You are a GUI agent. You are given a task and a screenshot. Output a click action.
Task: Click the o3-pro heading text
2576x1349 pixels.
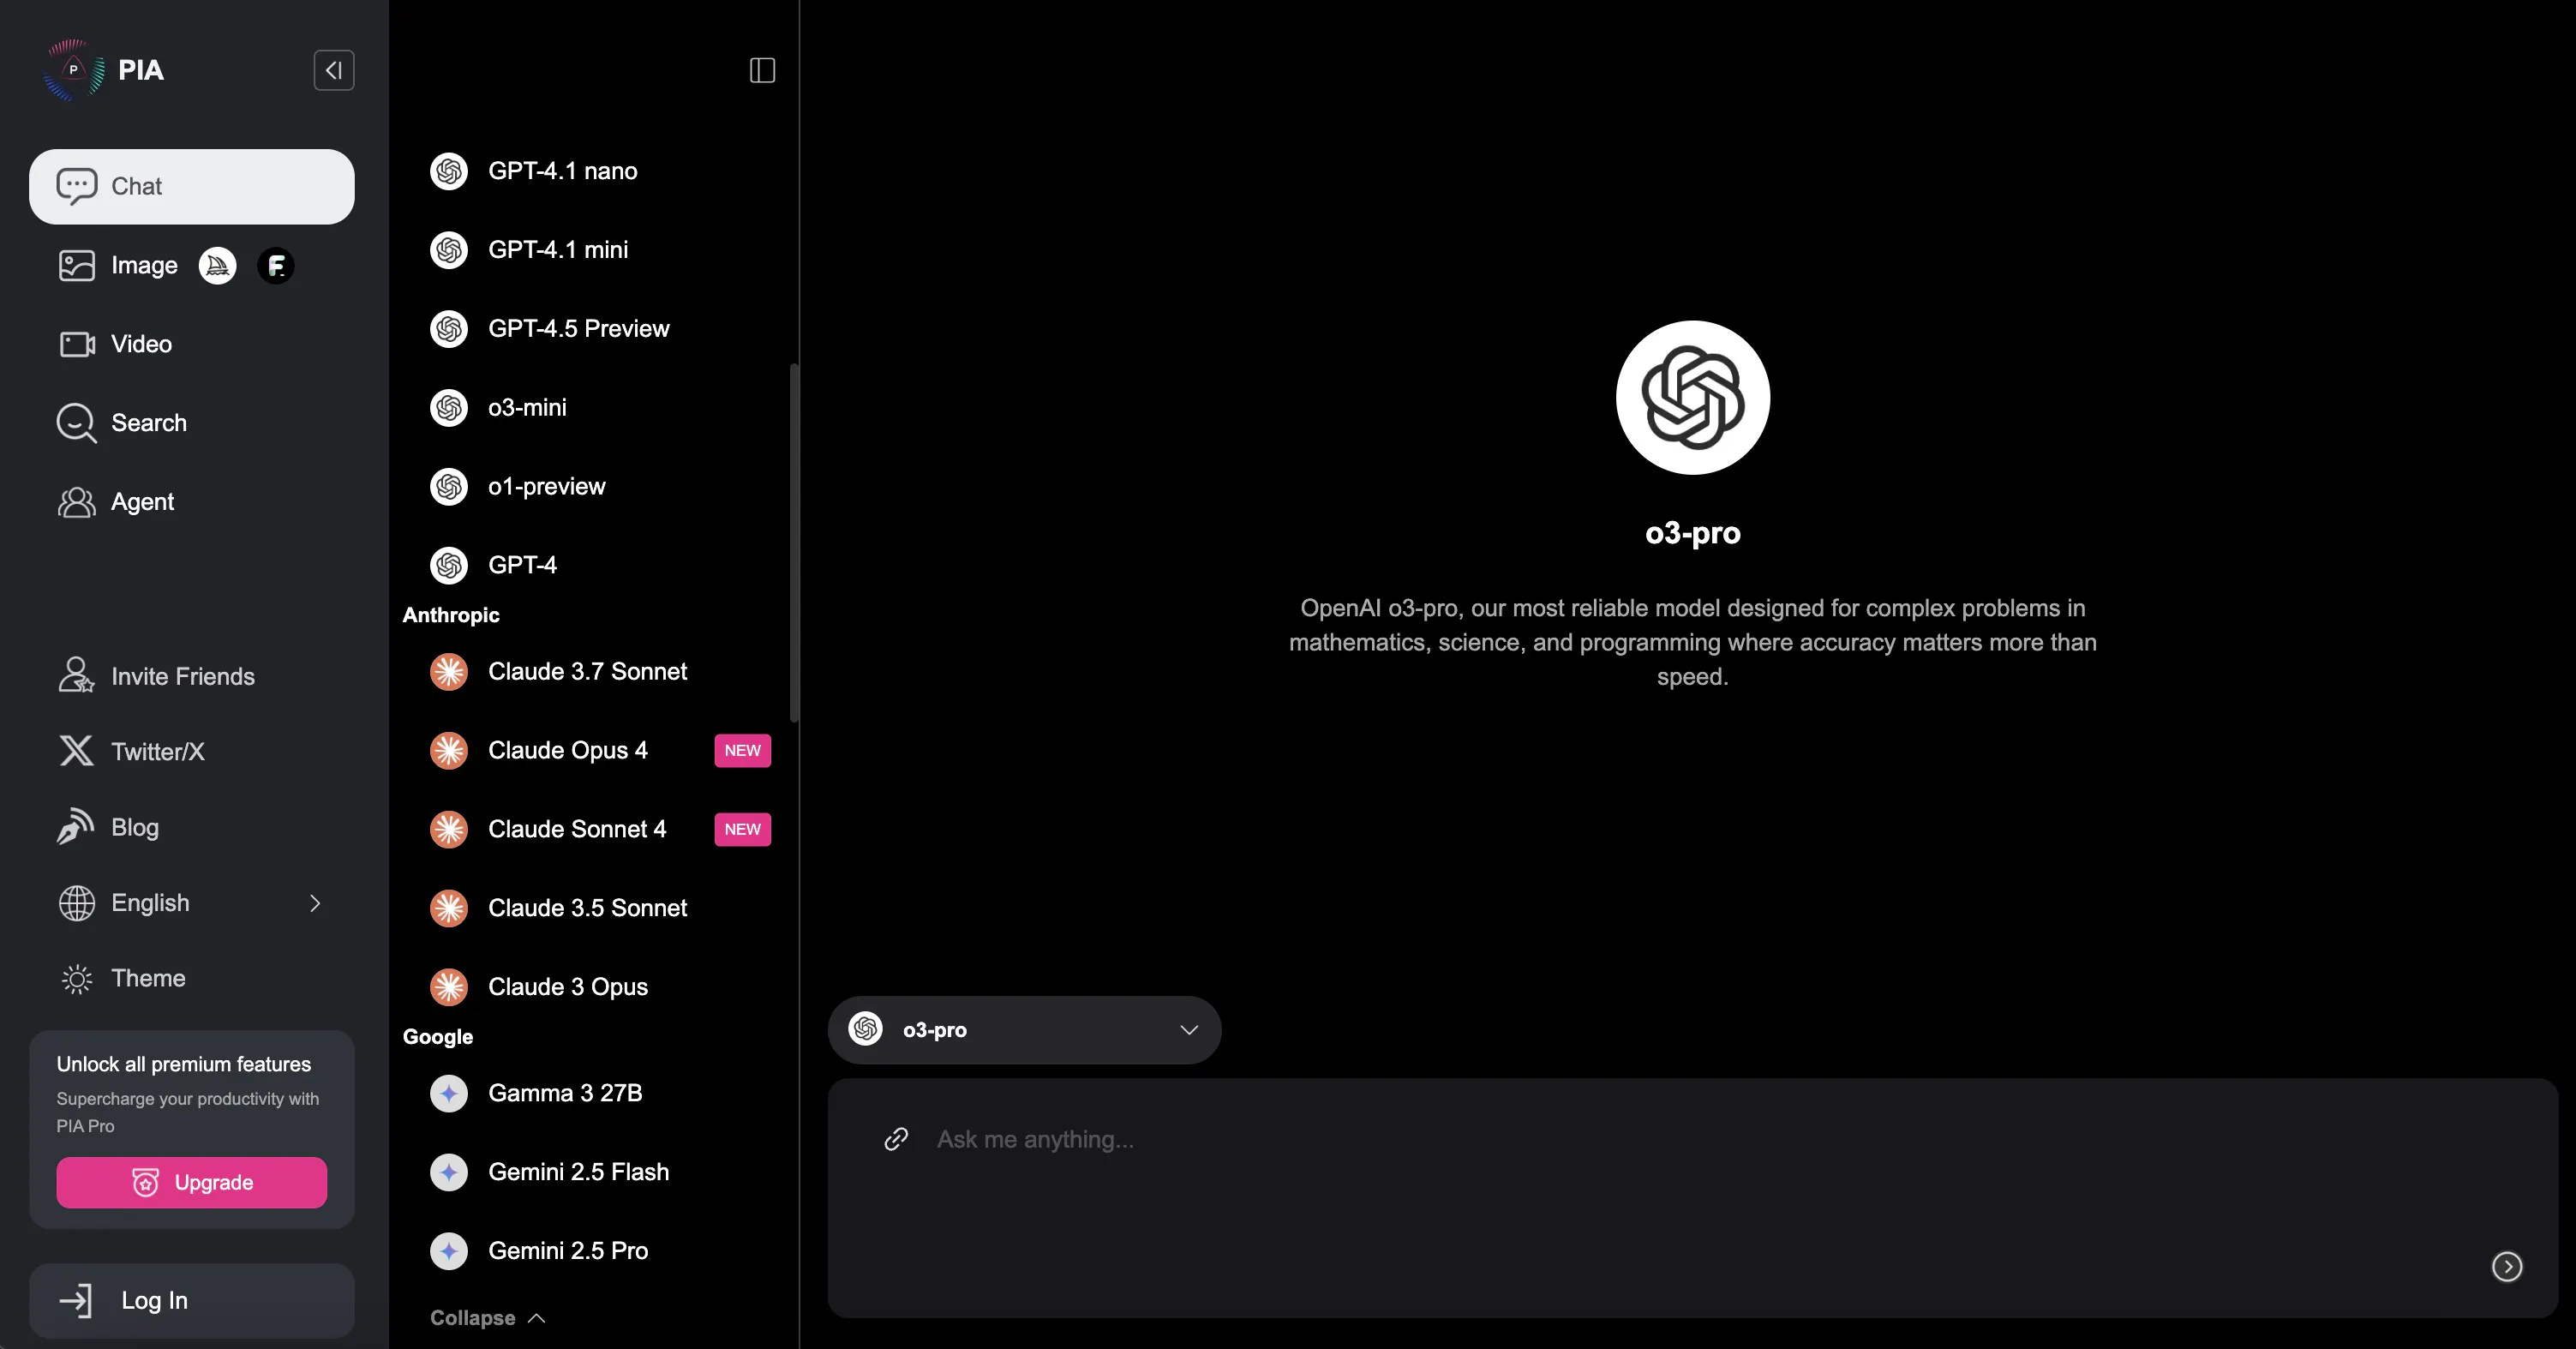(1693, 533)
